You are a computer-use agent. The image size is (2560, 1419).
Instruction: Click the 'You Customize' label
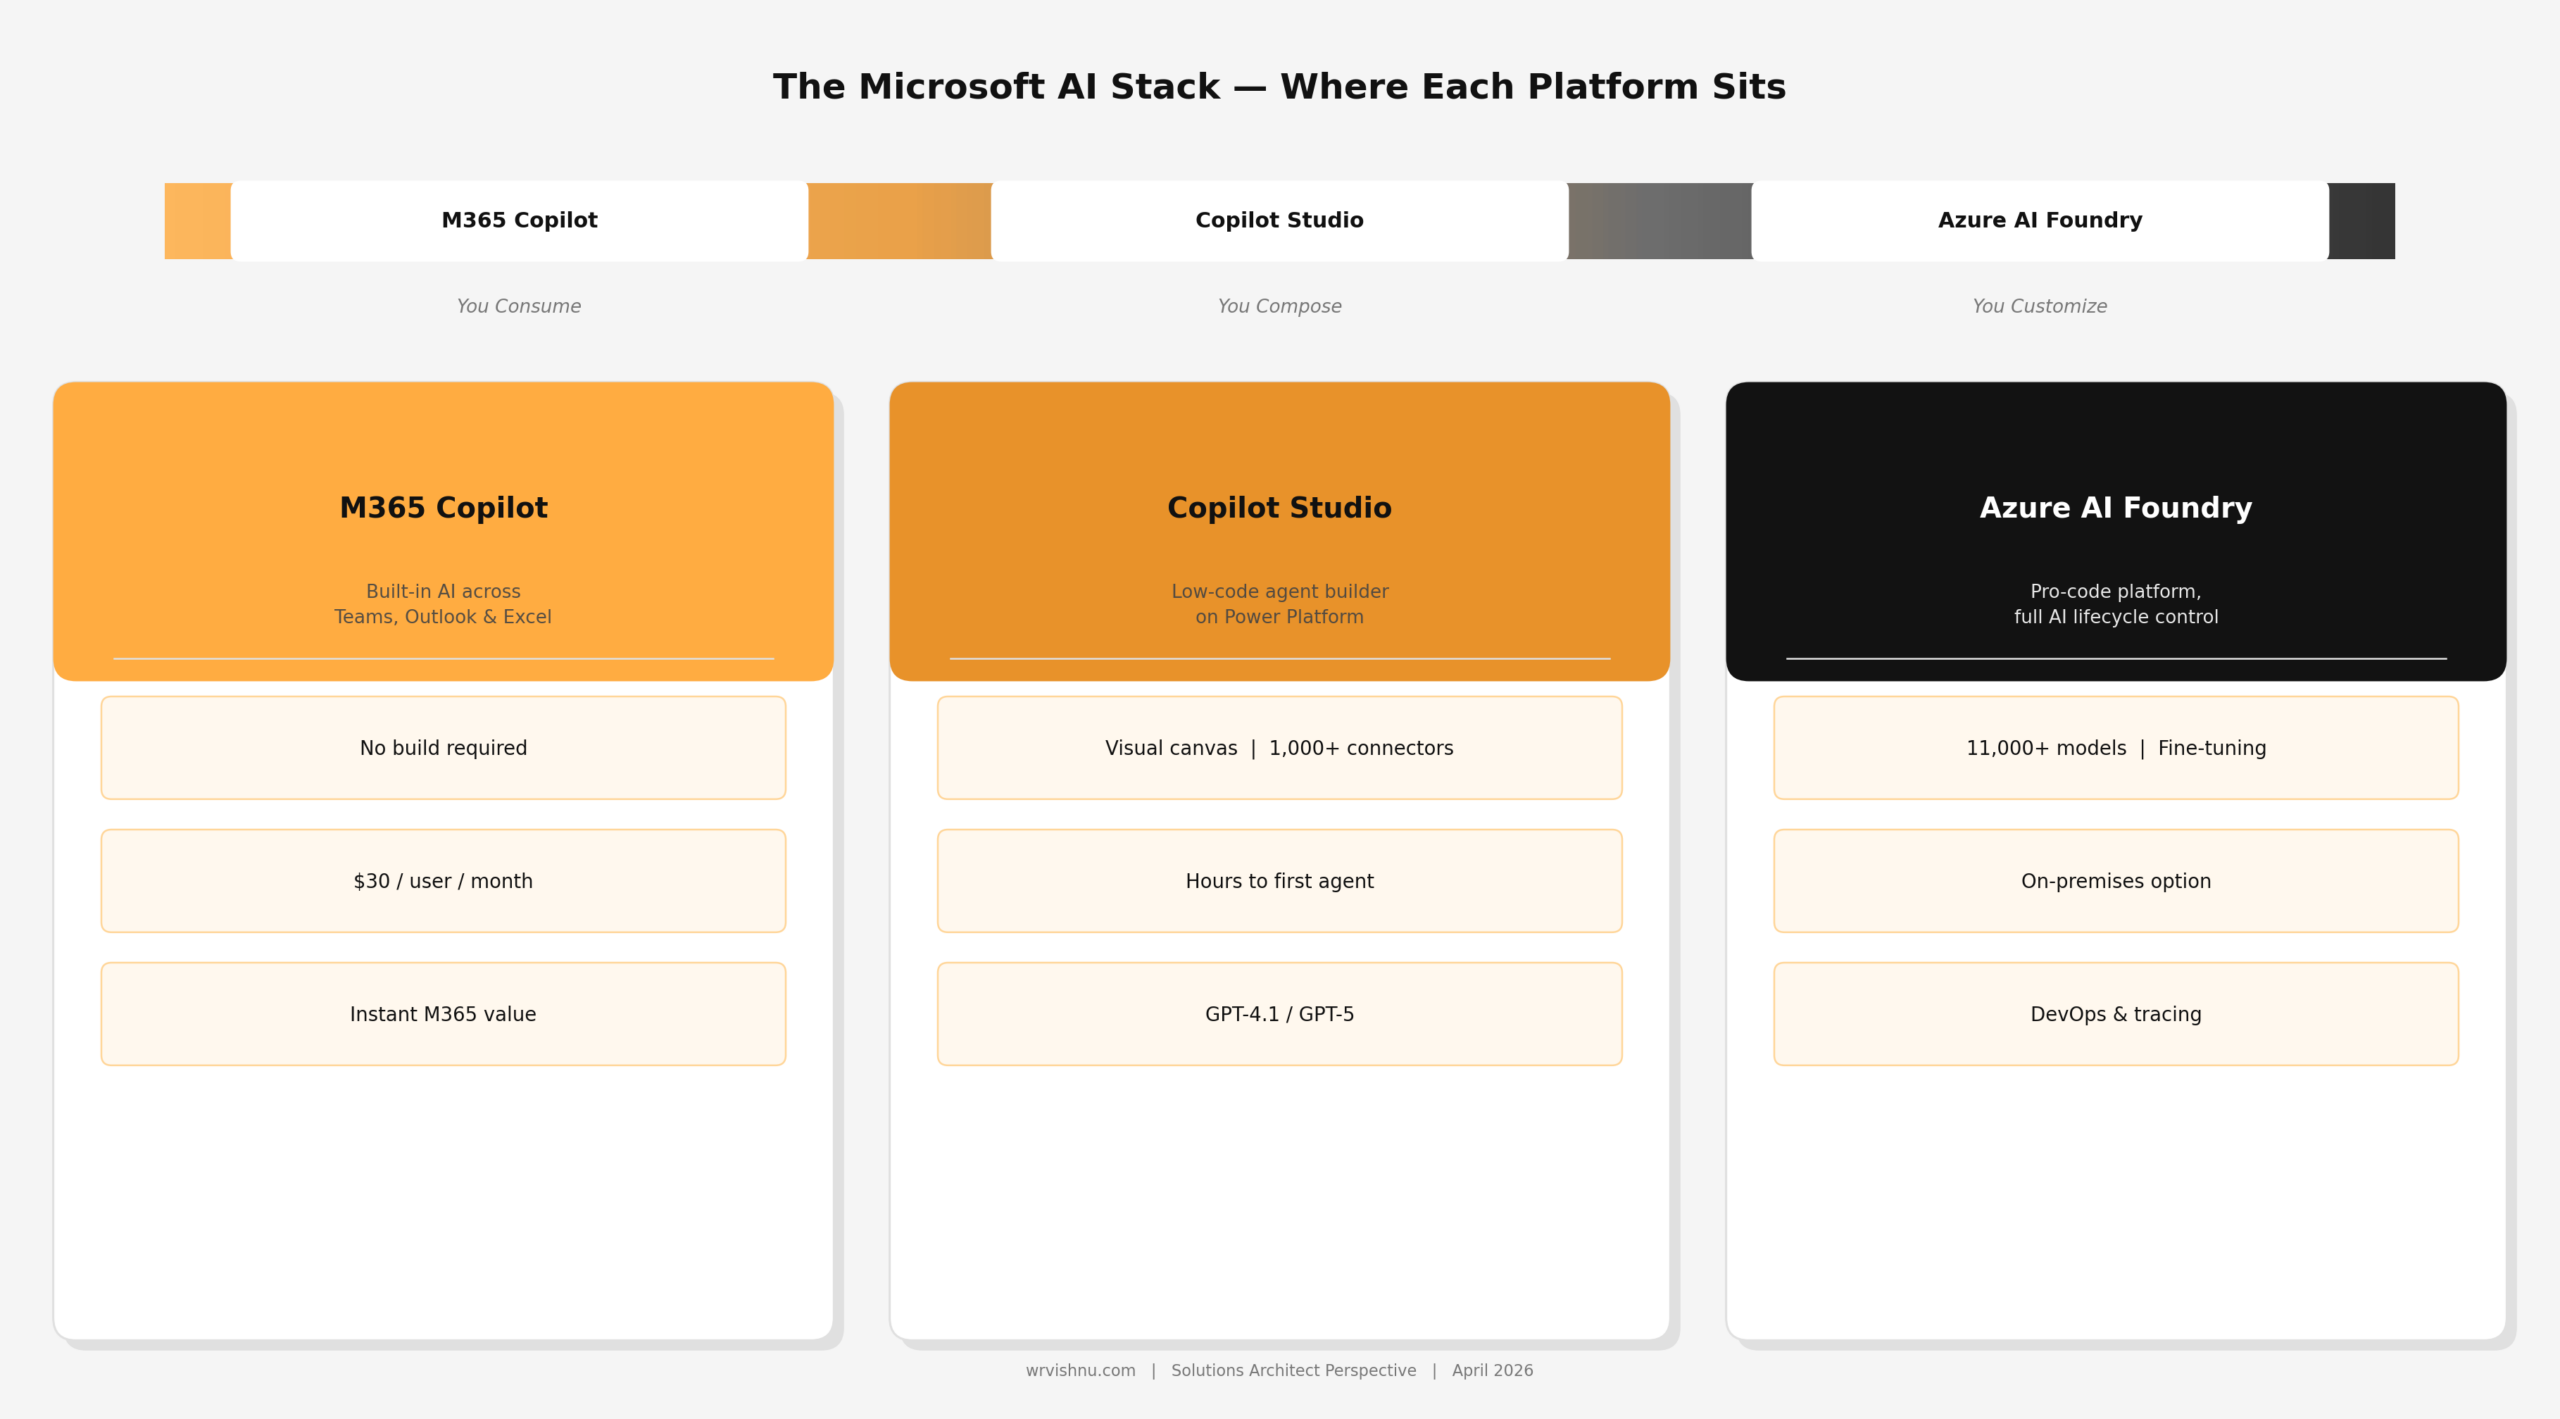(2038, 306)
